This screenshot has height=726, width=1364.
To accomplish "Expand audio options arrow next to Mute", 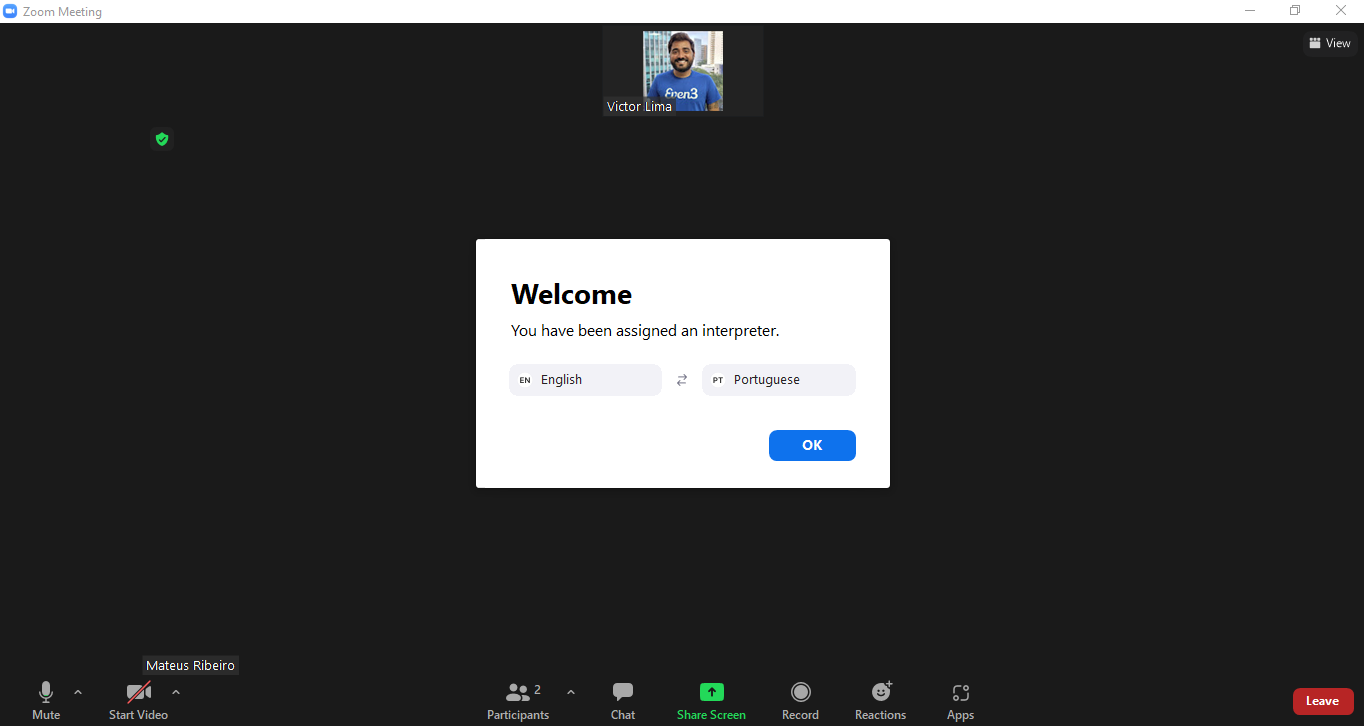I will (78, 692).
